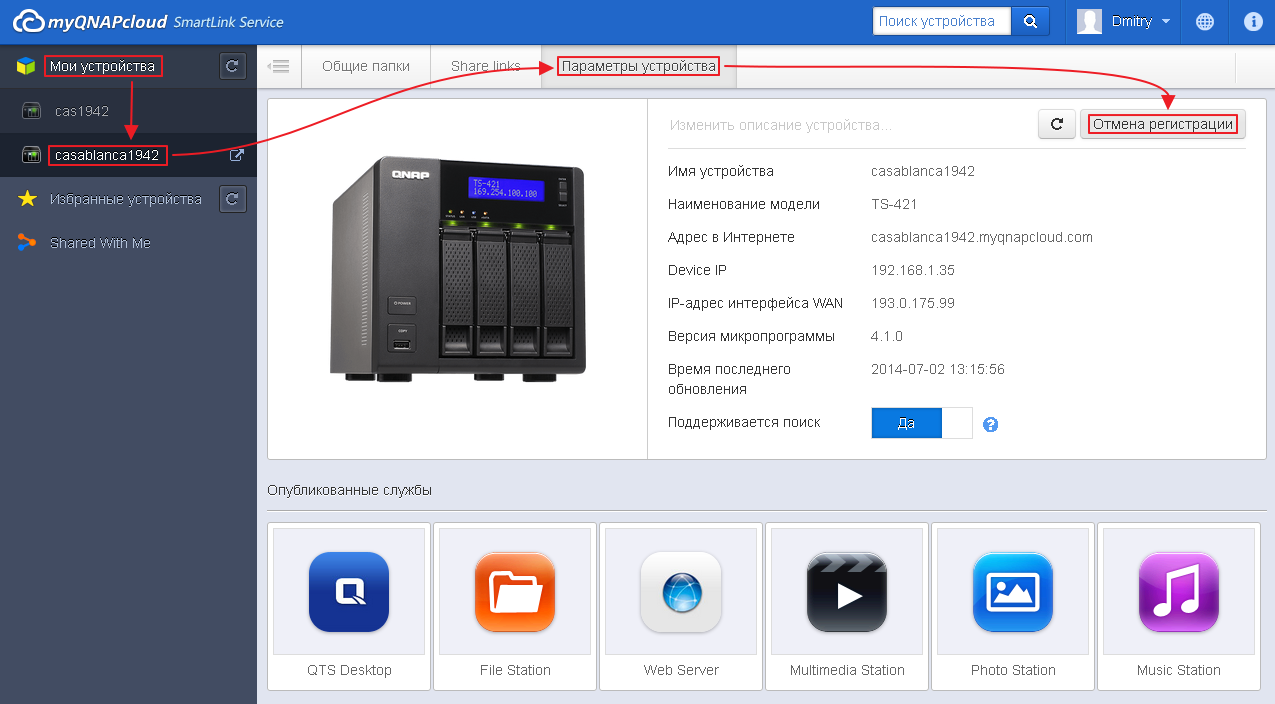Click the search magnifier button
Screen dimensions: 1275x704
click(x=1030, y=21)
